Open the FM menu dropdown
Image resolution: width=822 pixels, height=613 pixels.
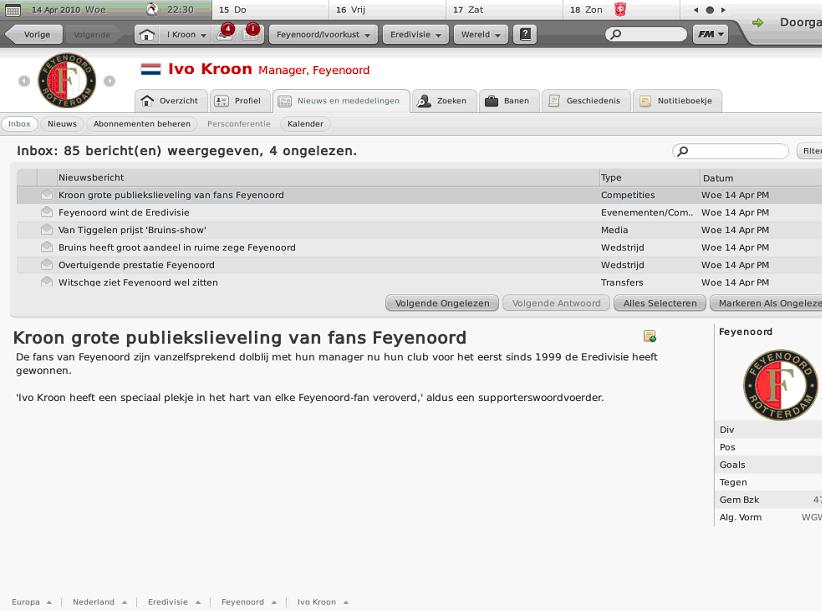point(710,35)
